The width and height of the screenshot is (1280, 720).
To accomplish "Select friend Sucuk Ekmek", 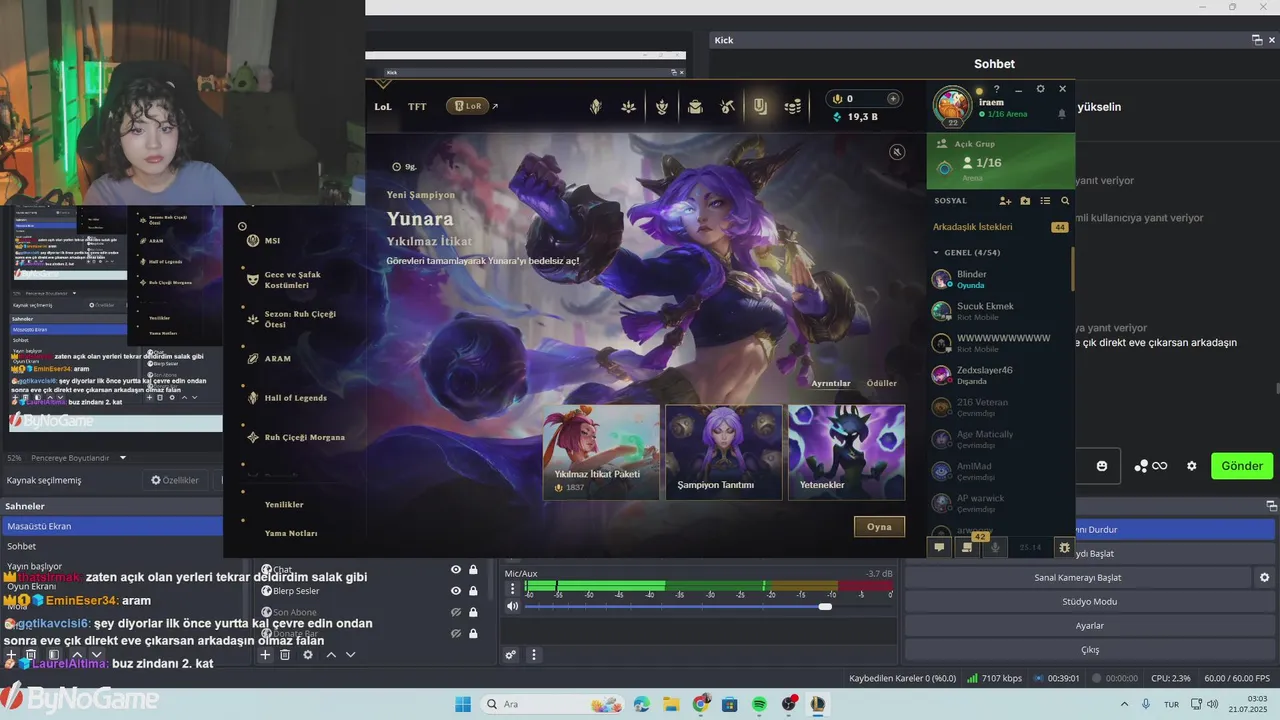I will pos(1000,311).
